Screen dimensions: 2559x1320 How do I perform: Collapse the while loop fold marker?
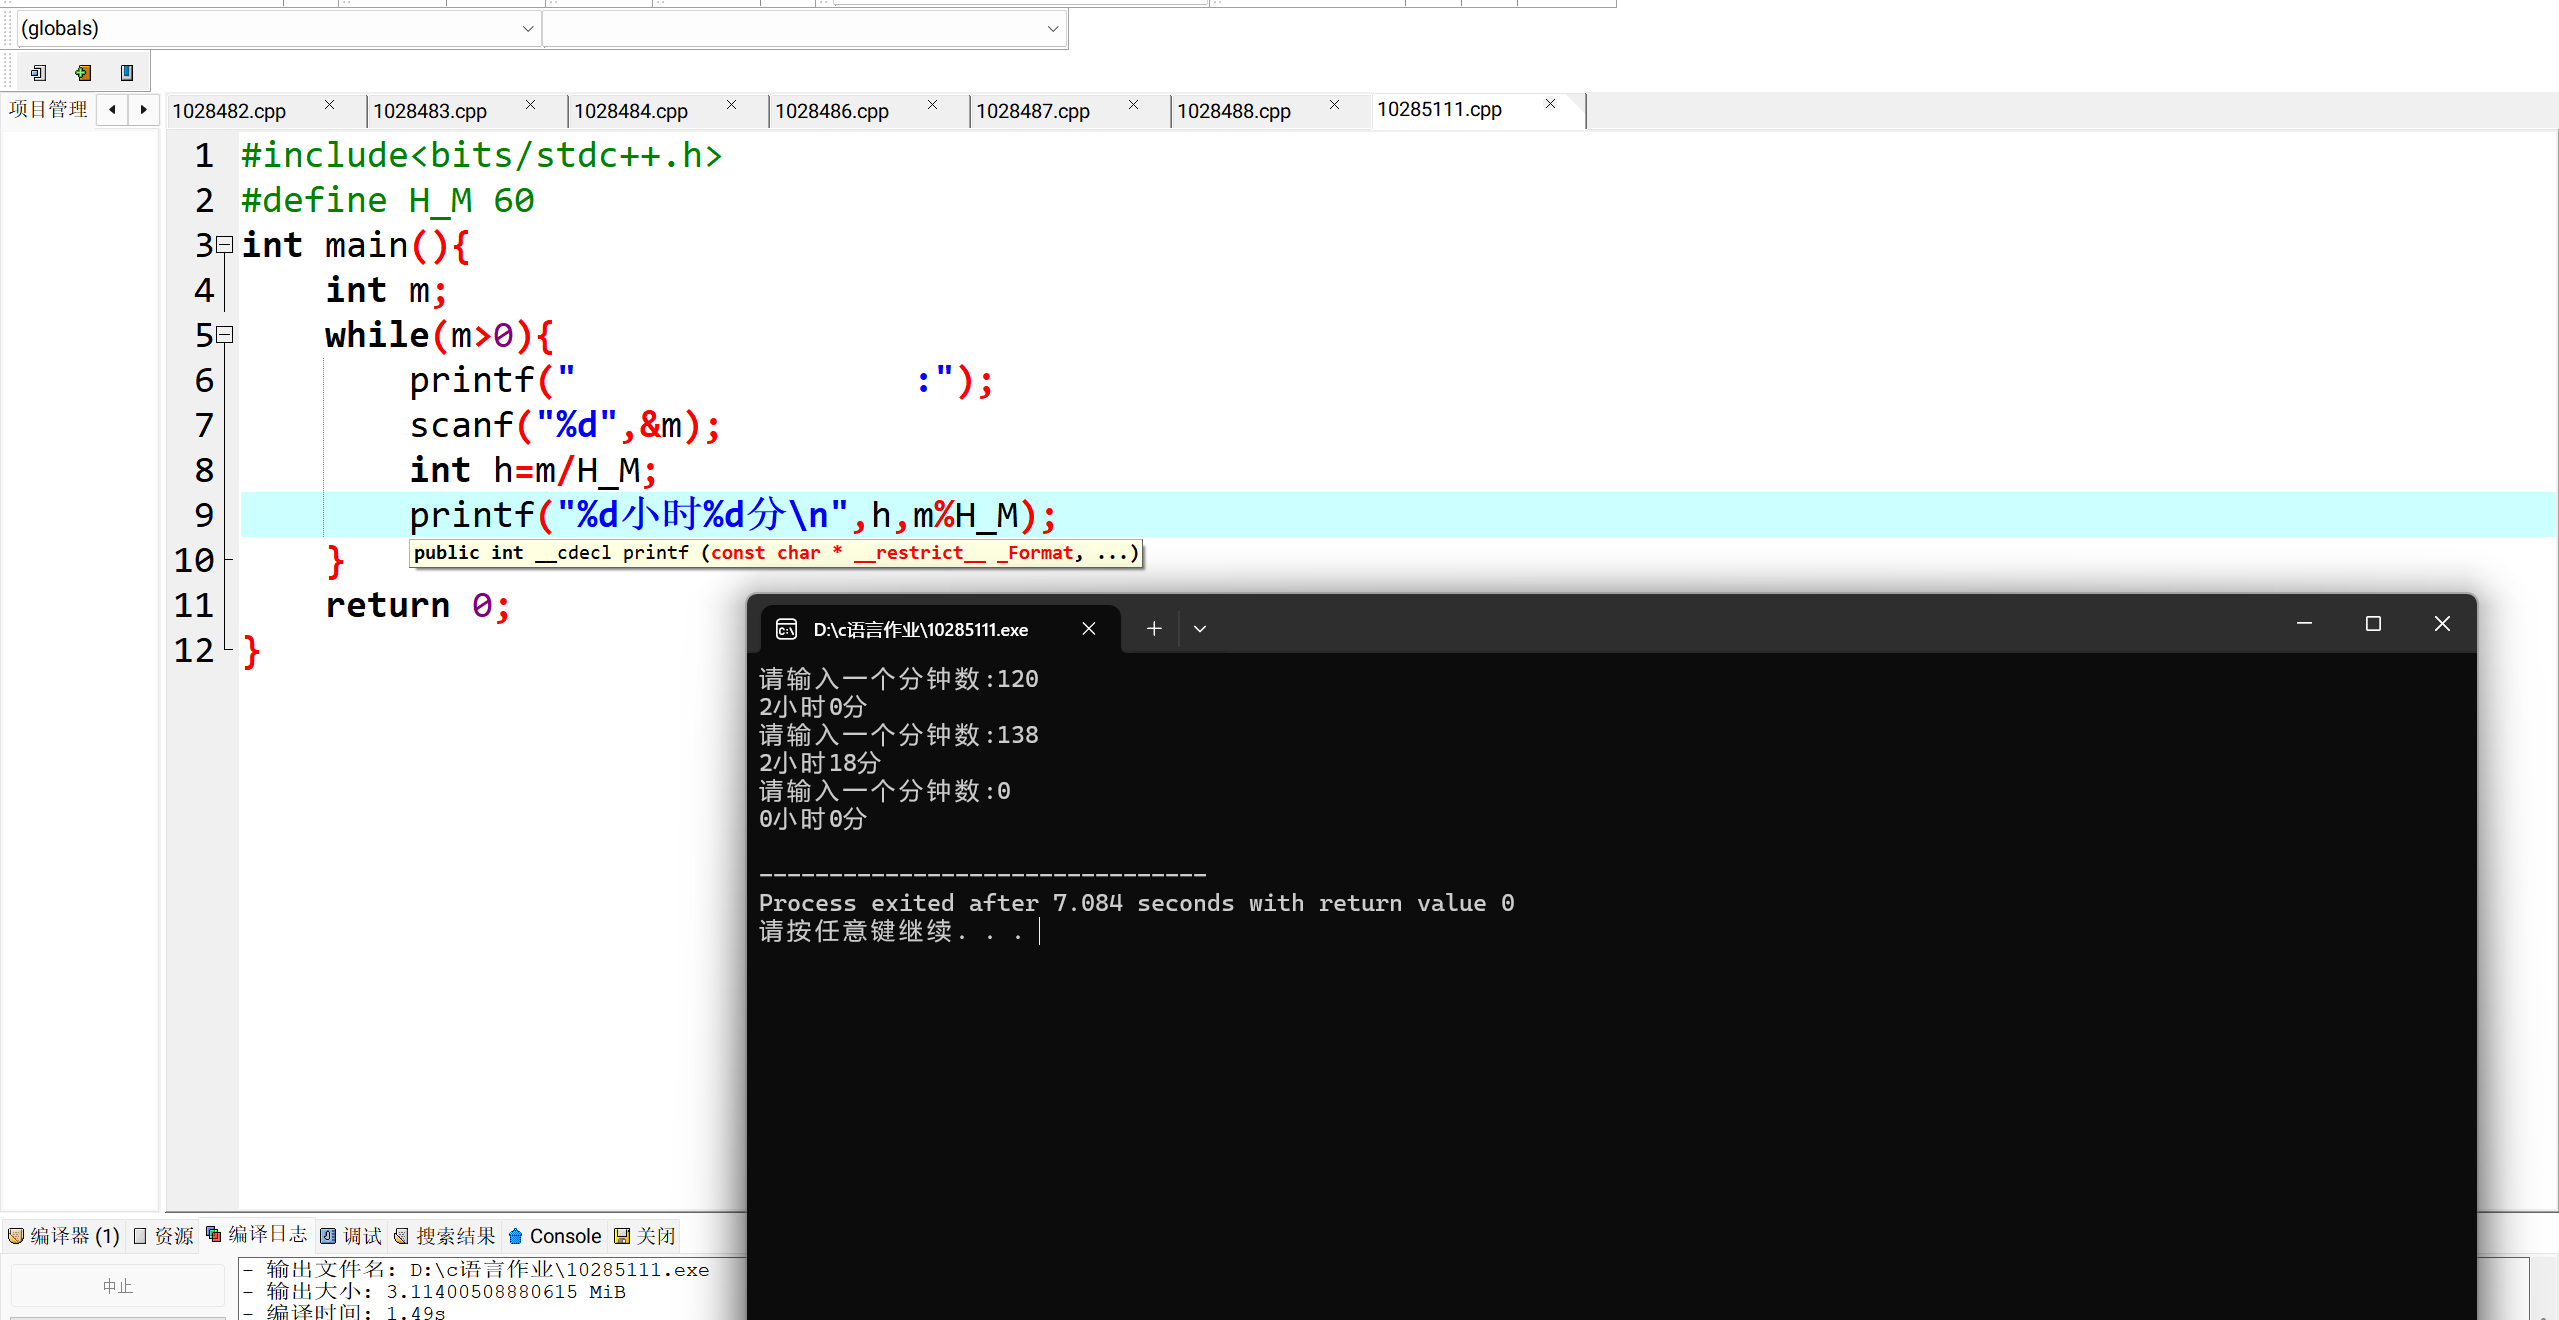tap(226, 335)
